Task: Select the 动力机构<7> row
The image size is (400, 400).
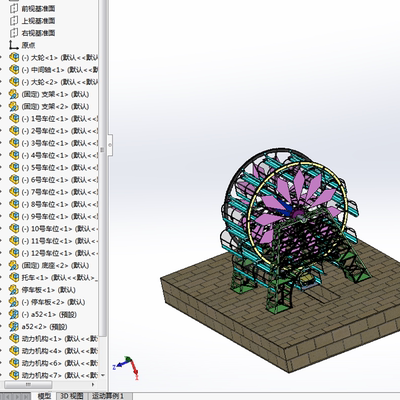Action: click(x=53, y=375)
